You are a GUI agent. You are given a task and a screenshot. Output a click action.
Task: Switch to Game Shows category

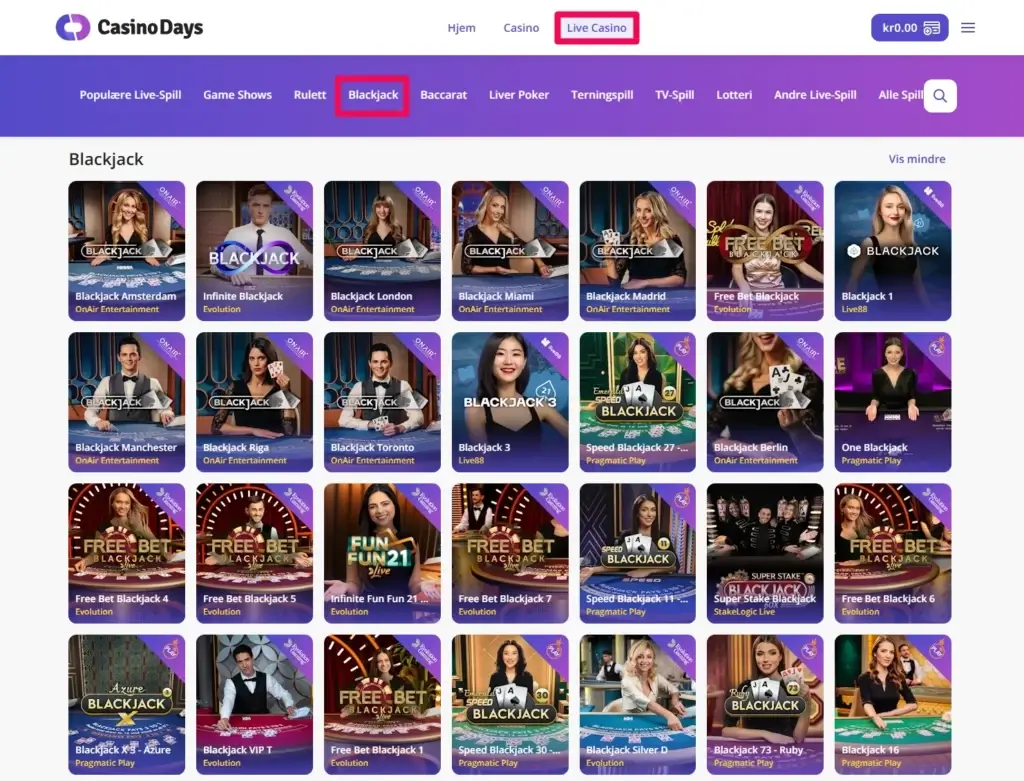pos(237,95)
